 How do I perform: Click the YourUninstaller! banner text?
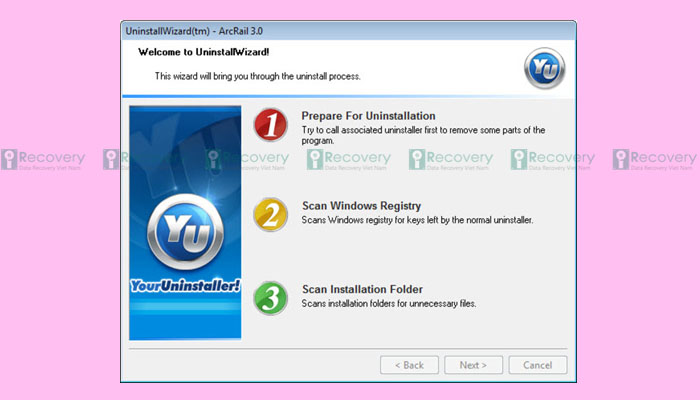[x=185, y=285]
